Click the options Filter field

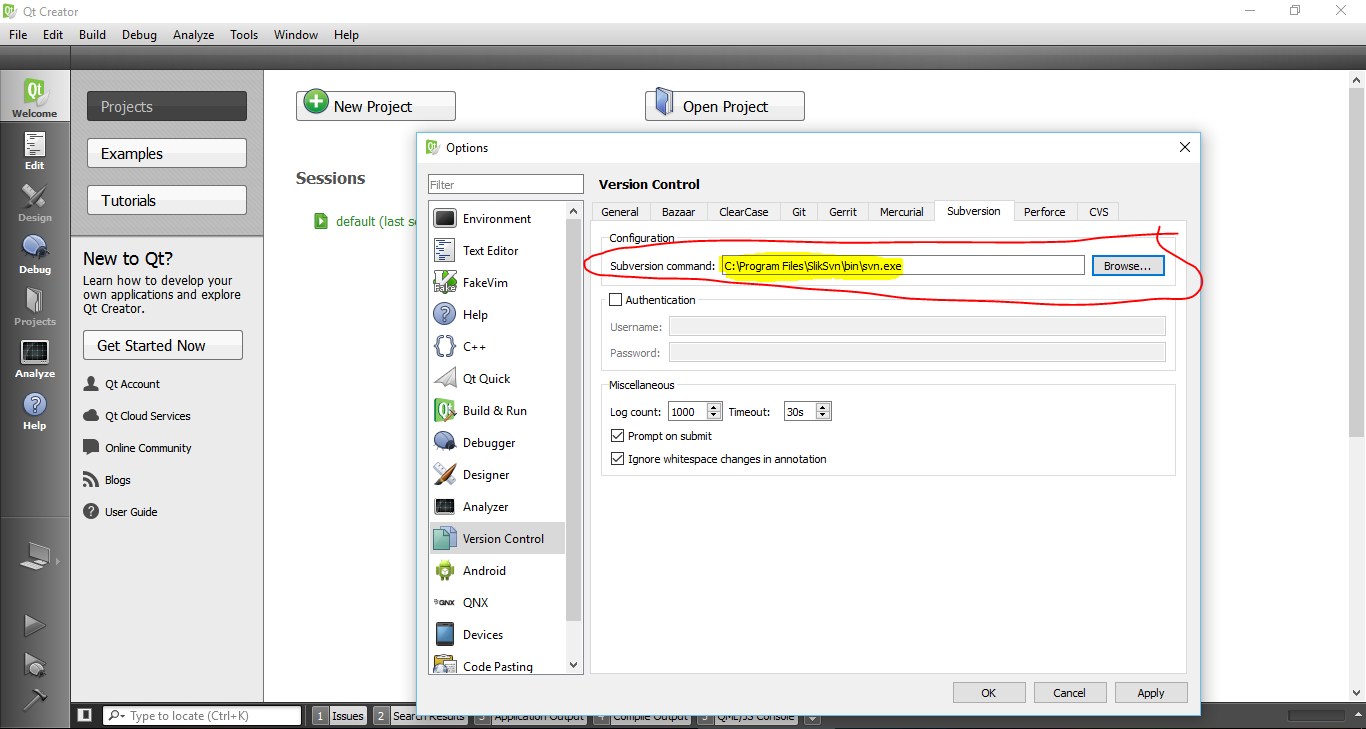pos(506,184)
